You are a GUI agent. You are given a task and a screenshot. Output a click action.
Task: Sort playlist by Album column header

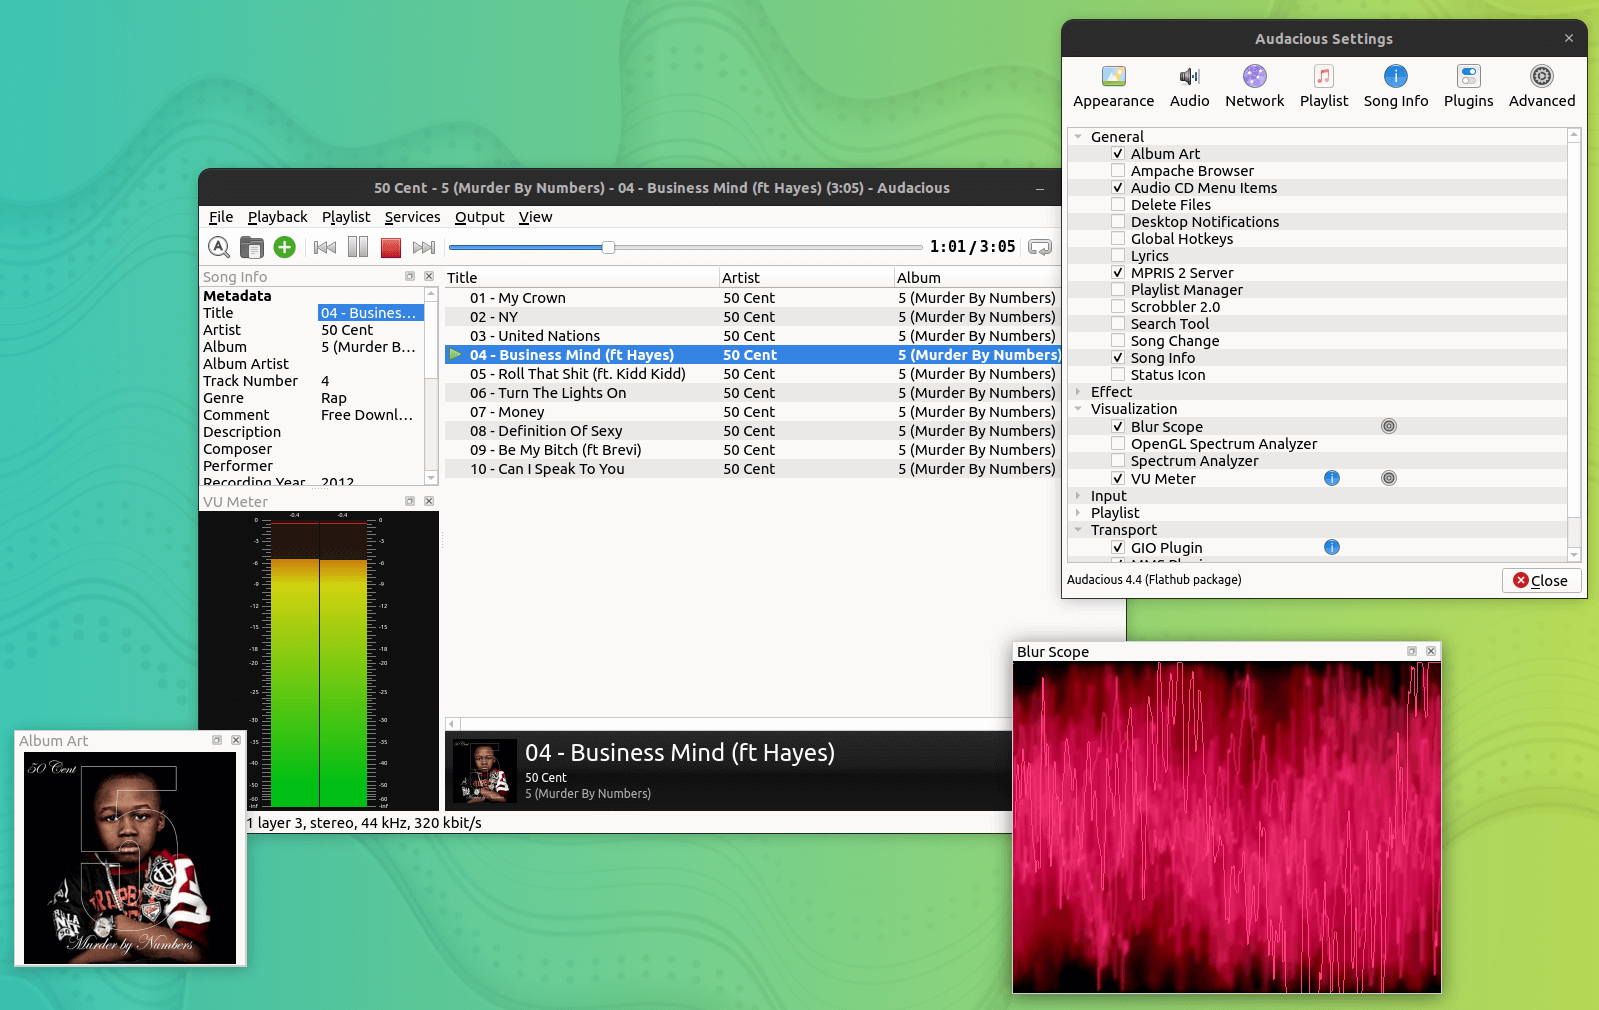[x=978, y=278]
